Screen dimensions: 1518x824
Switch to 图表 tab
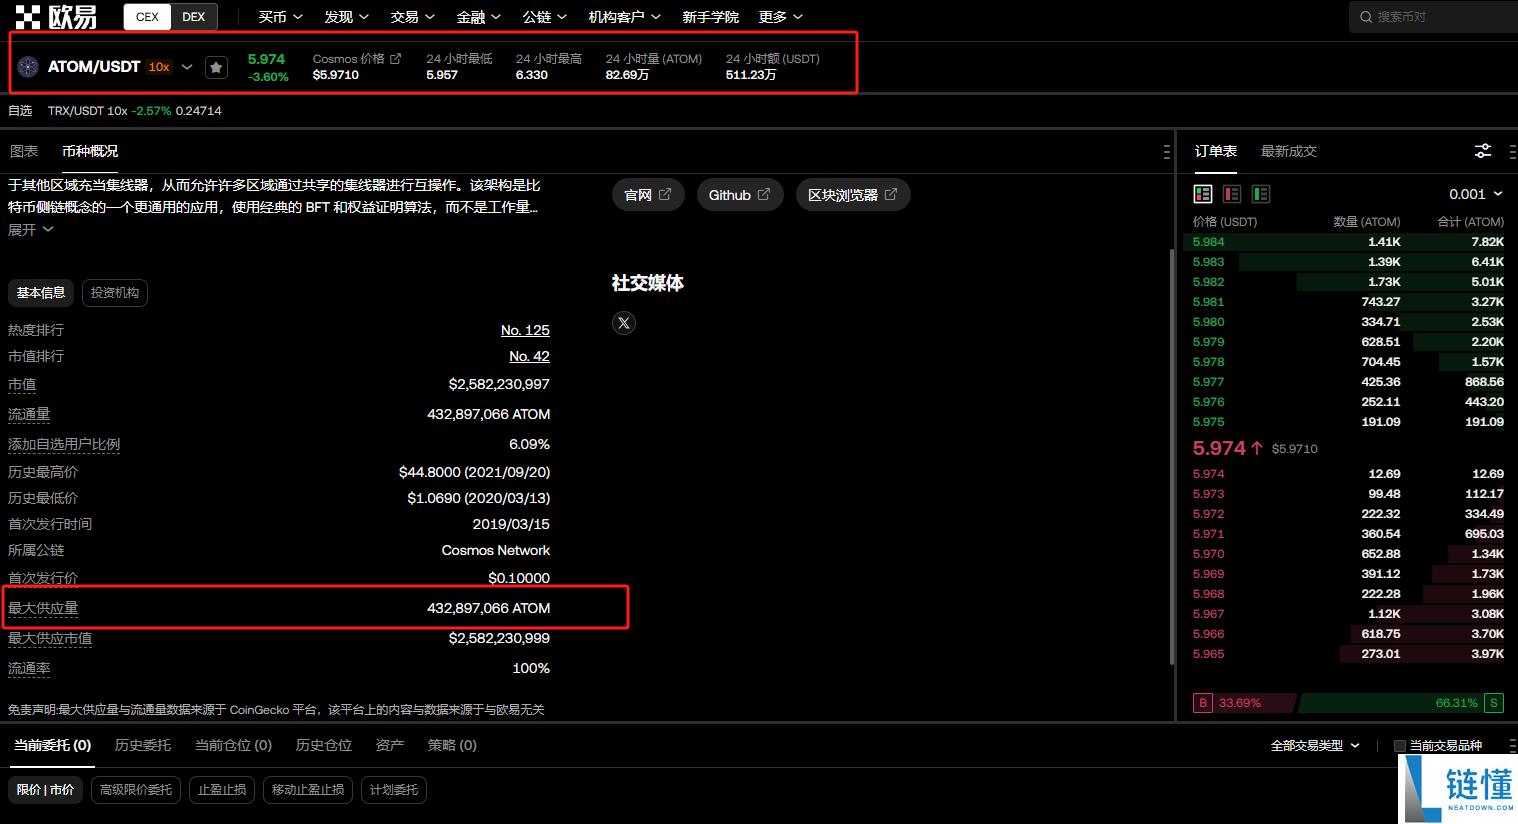pyautogui.click(x=24, y=151)
